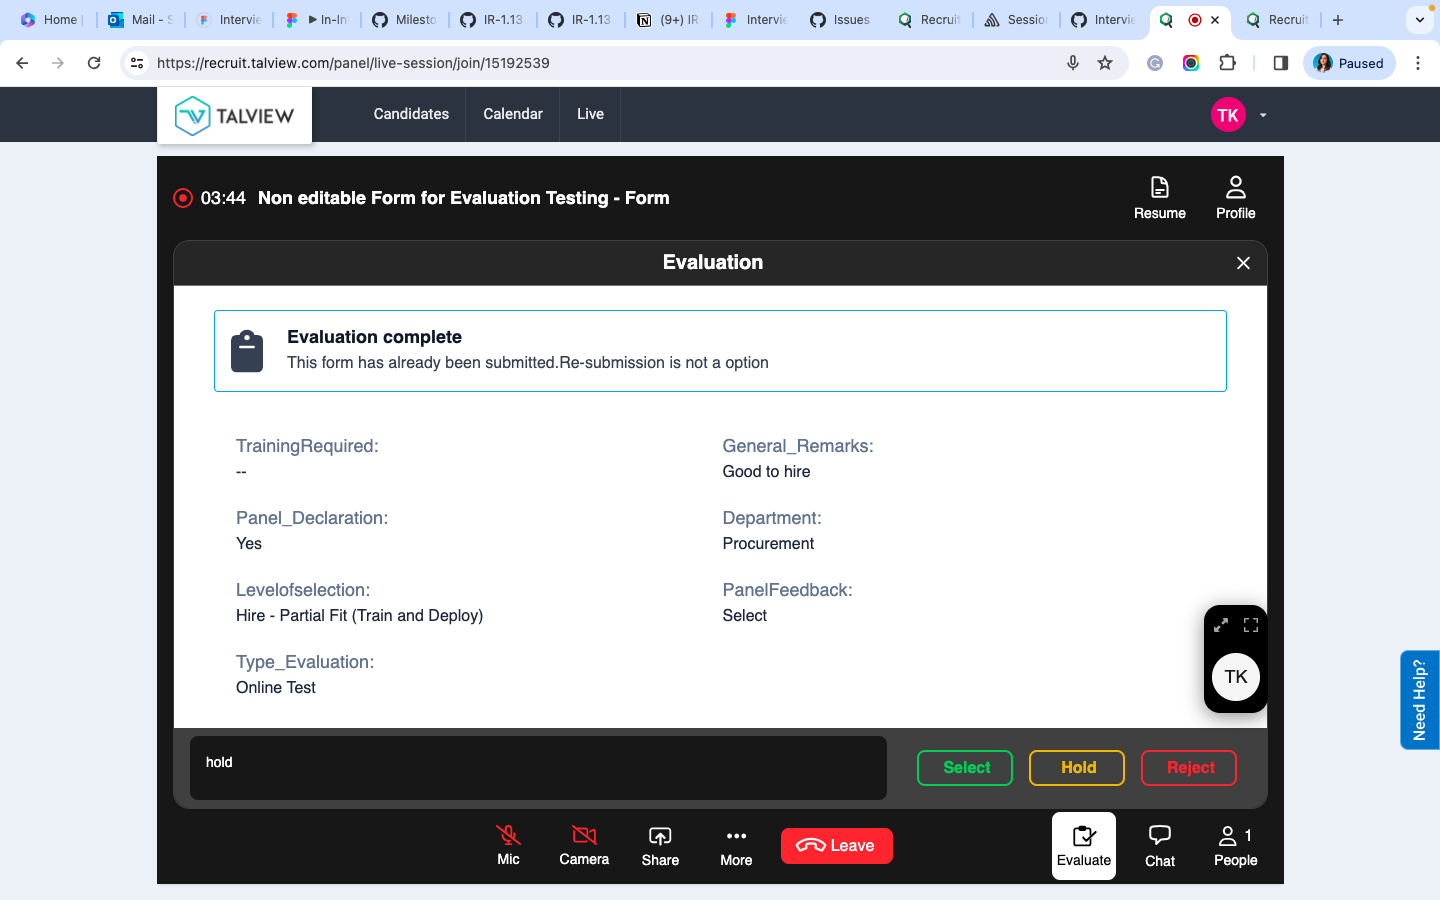This screenshot has width=1440, height=900.
Task: Leave the live session
Action: tap(836, 846)
